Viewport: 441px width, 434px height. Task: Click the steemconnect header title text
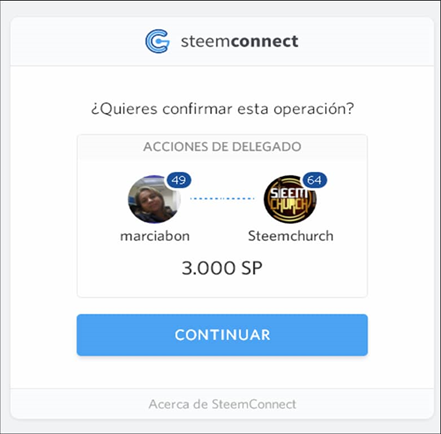coord(239,41)
